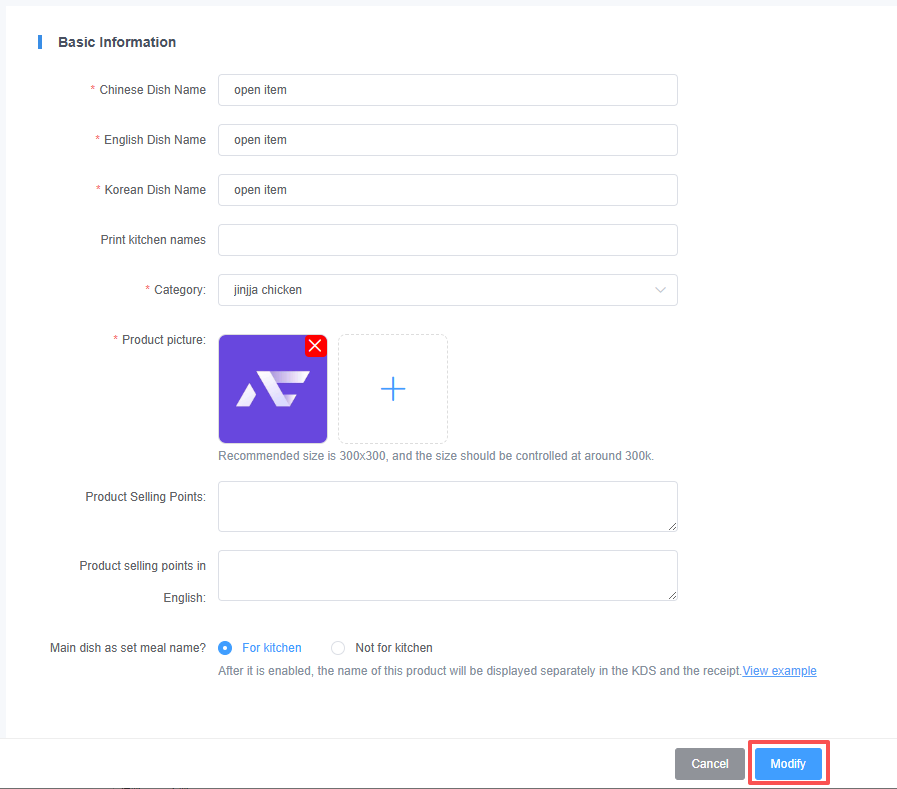The width and height of the screenshot is (897, 789).
Task: Click the empty Print kitchen names field
Action: (447, 240)
